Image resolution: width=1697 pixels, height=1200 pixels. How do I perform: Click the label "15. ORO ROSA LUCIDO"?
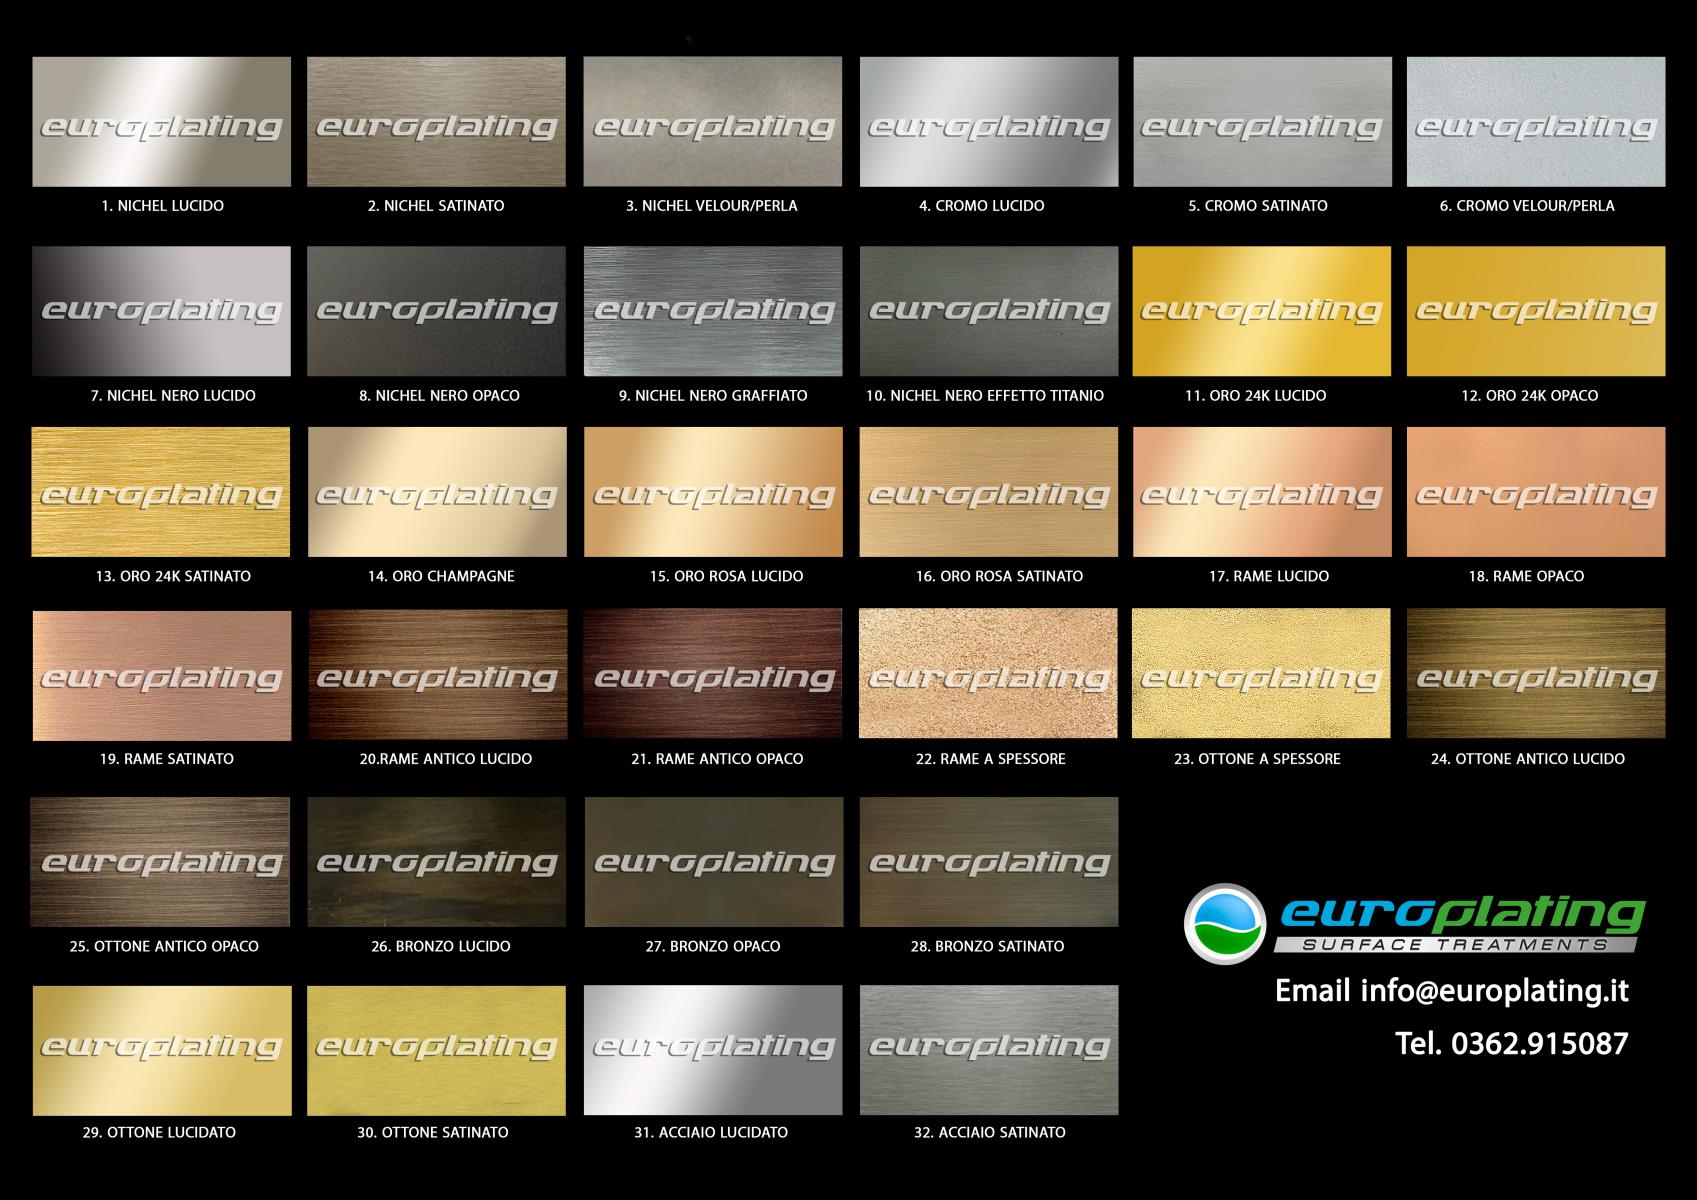point(726,576)
